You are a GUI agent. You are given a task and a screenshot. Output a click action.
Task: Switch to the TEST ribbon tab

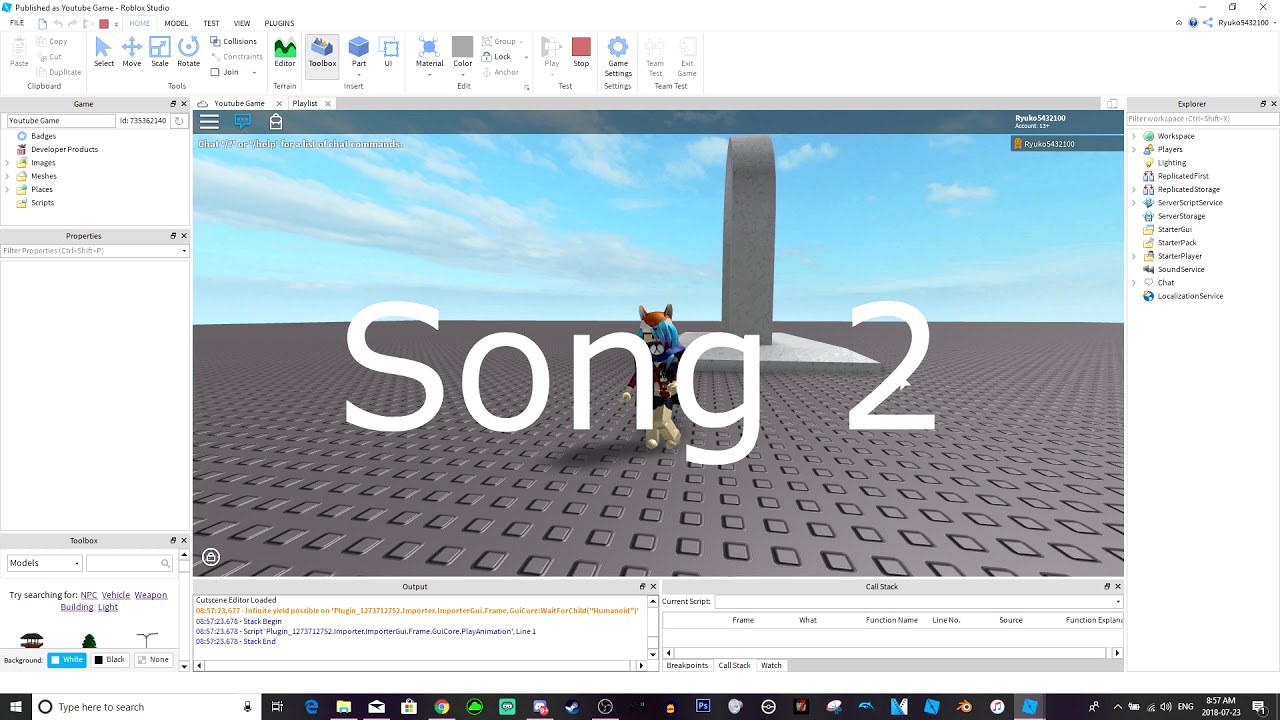(211, 23)
